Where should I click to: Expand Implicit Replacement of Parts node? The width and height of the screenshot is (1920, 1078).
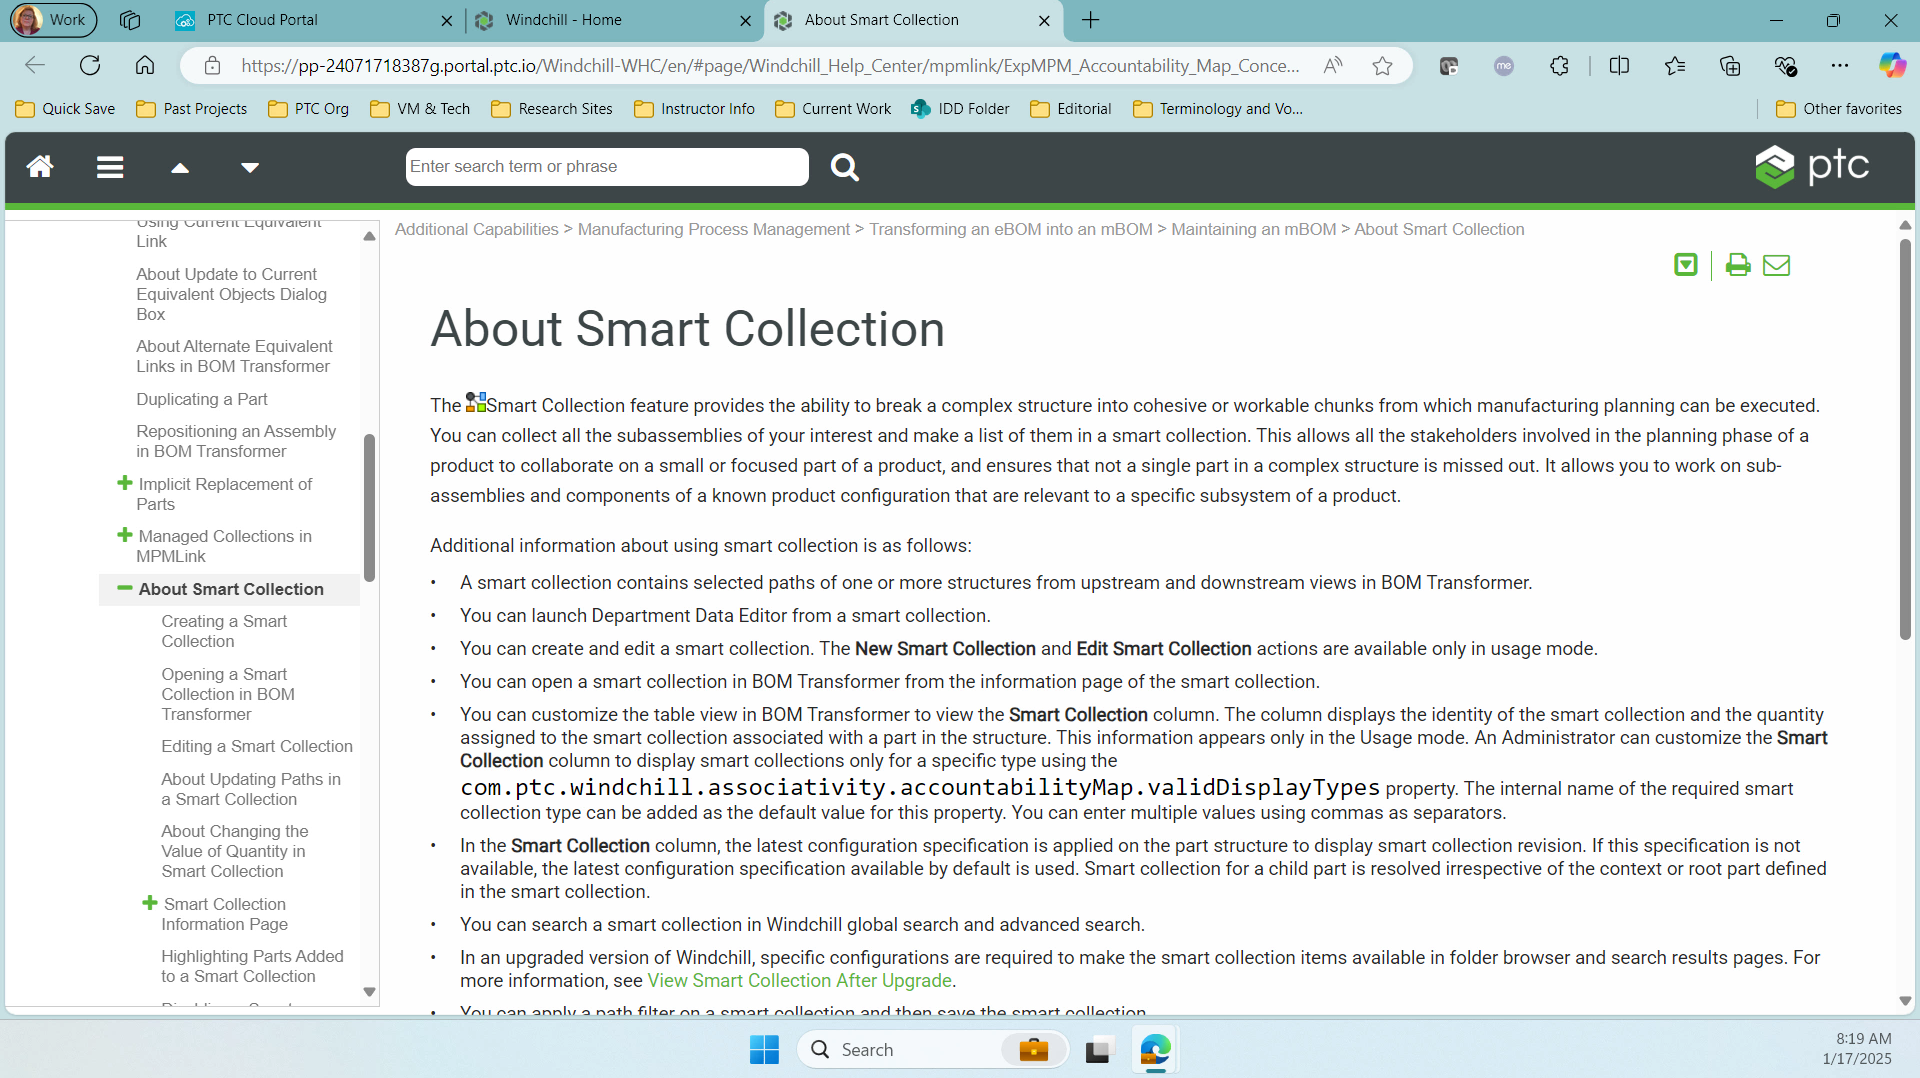tap(125, 484)
